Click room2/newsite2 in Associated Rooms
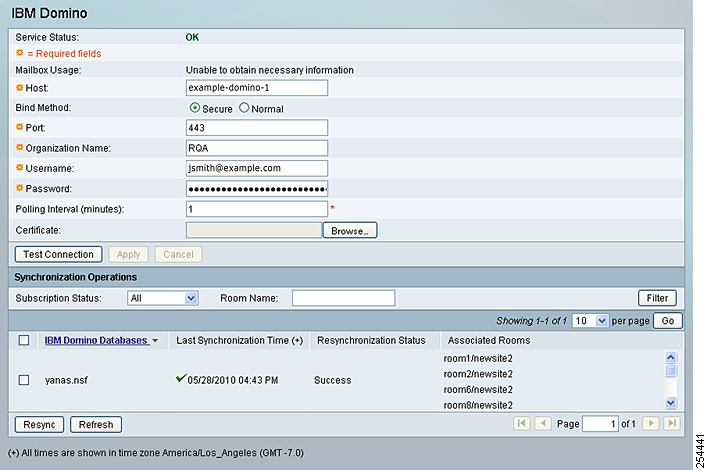Screen dimensions: 706x470 478,374
